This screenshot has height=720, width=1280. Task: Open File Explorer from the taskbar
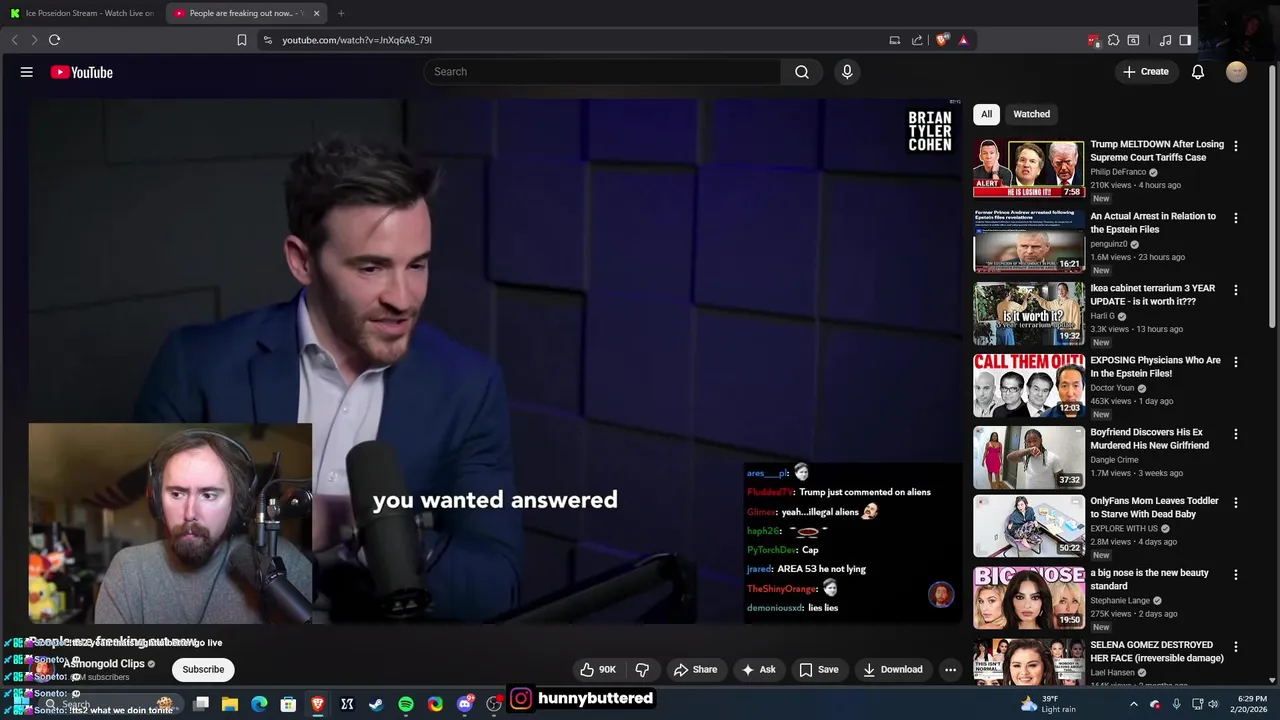(230, 704)
